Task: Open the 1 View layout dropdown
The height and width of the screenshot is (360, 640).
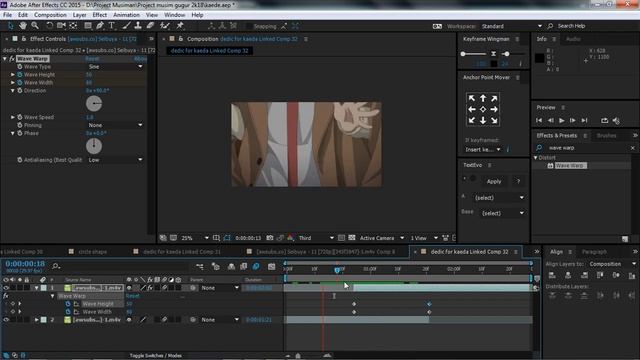Action: [x=424, y=238]
